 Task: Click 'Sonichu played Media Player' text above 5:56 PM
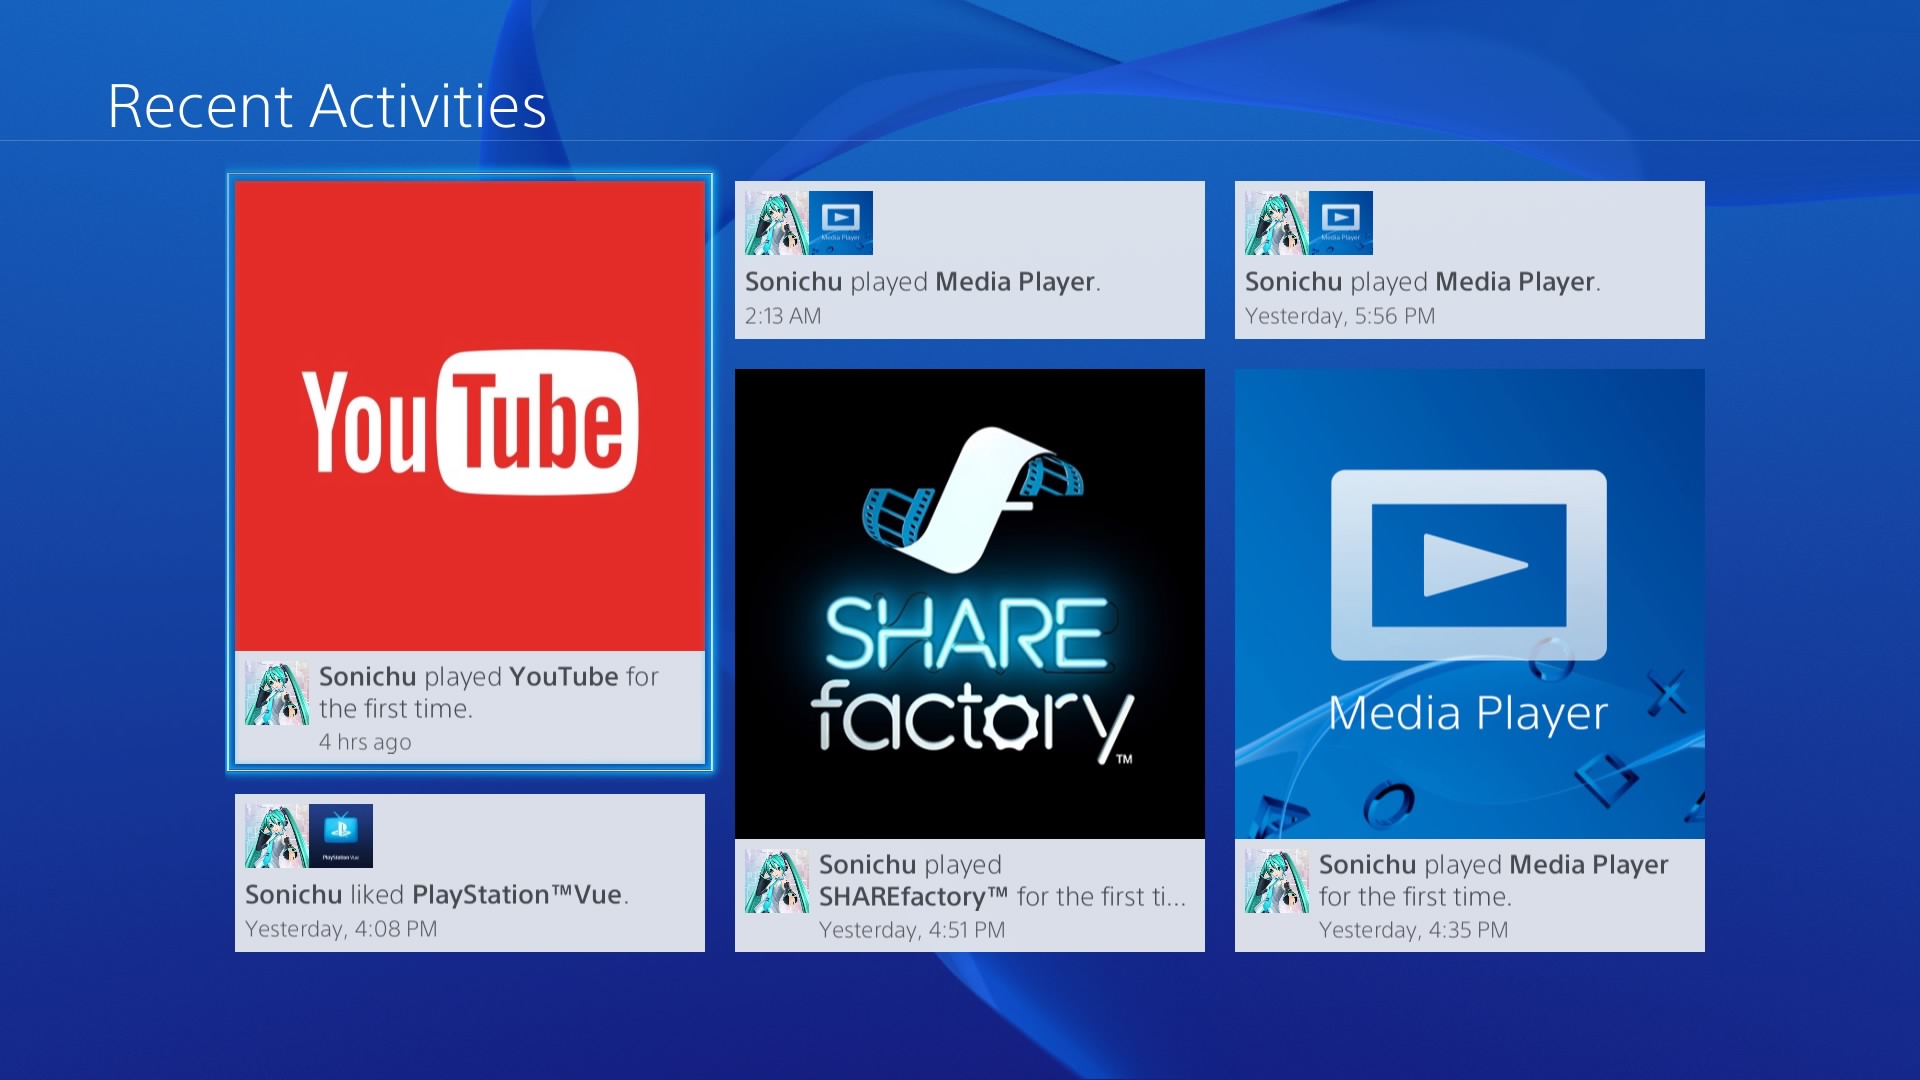coord(1422,282)
